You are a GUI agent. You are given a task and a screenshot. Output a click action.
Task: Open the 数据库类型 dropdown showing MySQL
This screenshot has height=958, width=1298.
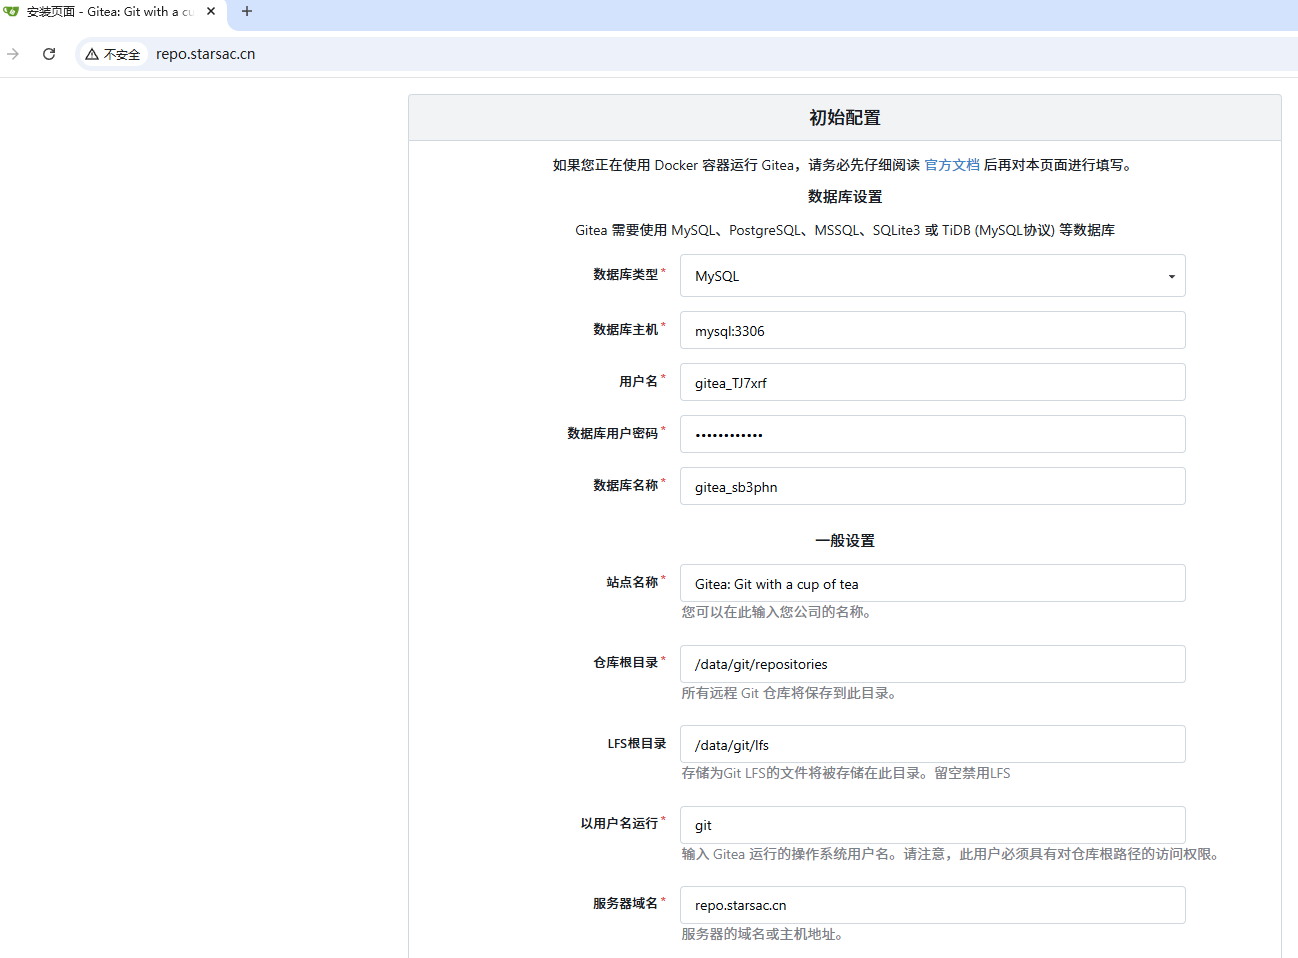point(930,275)
